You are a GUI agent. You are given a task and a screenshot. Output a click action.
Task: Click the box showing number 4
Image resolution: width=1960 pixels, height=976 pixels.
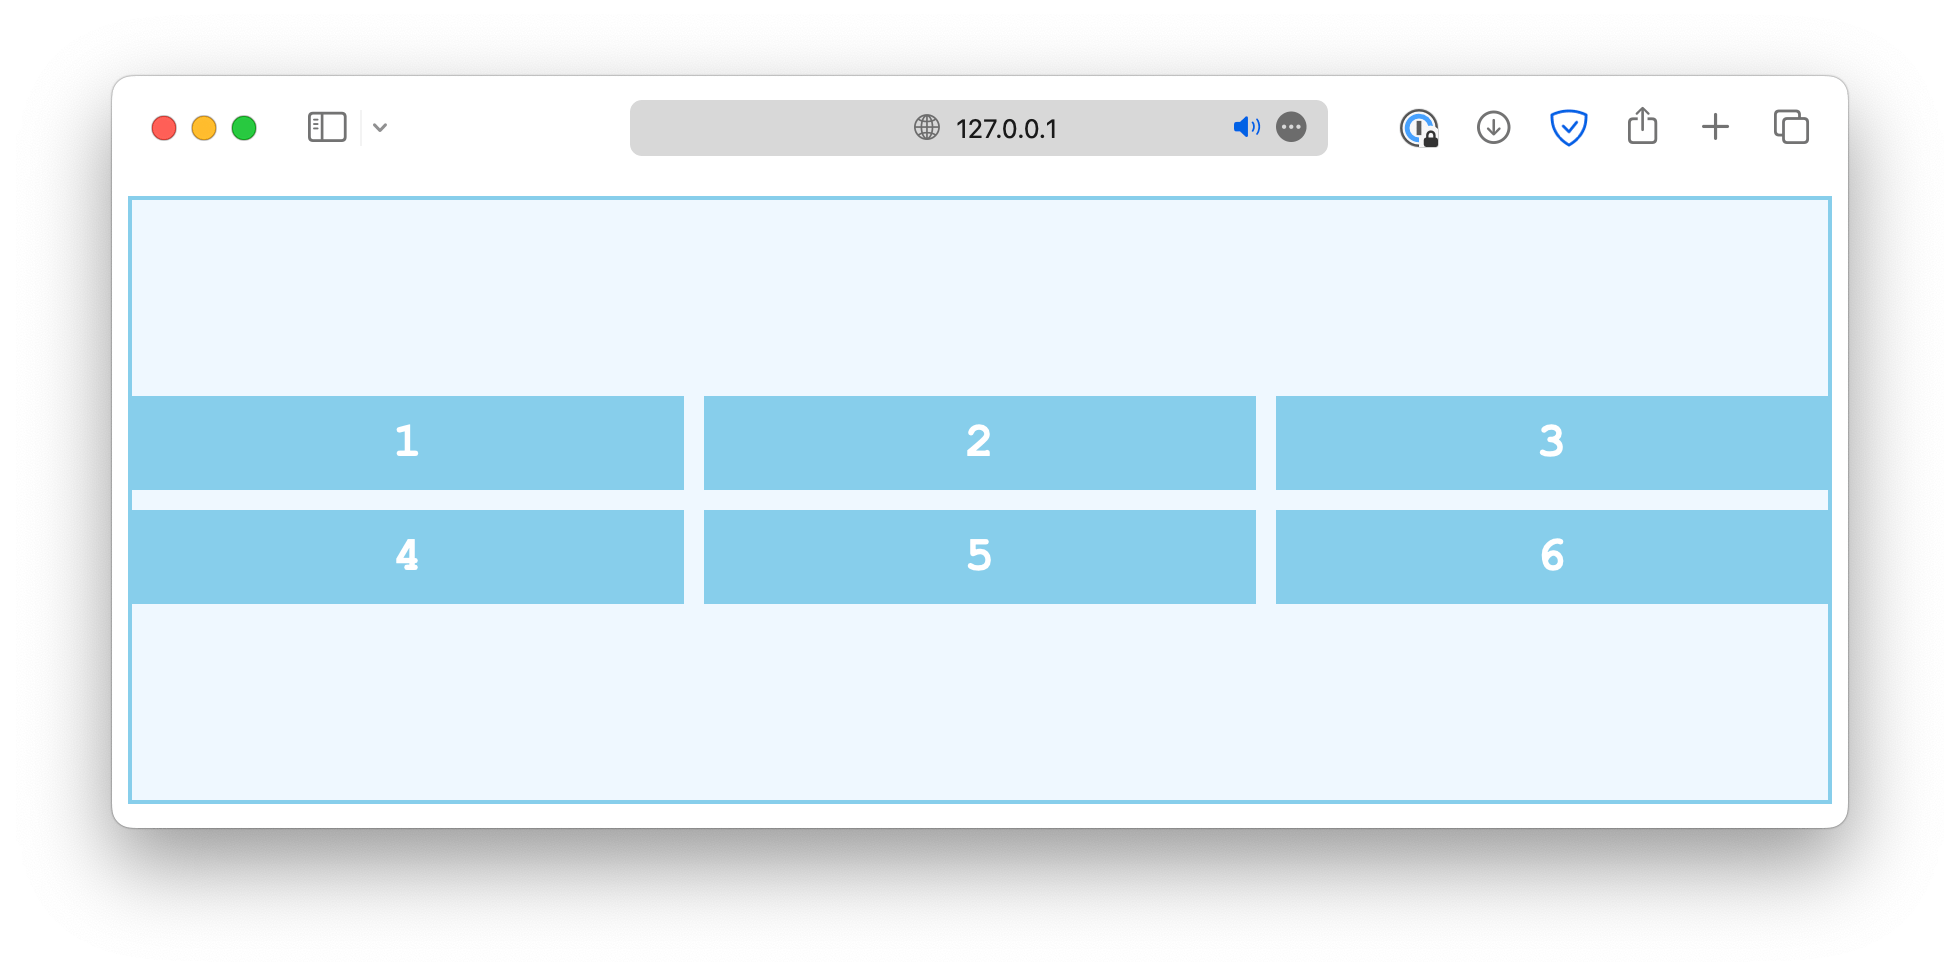406,556
